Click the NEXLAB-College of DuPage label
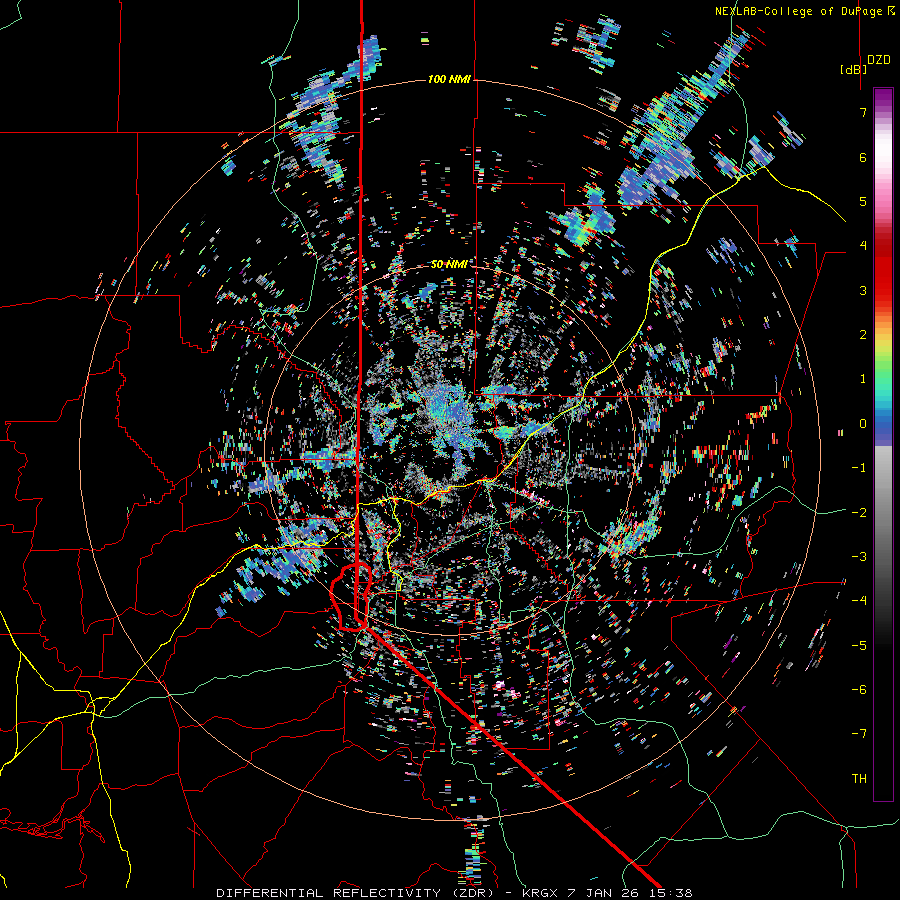This screenshot has height=900, width=900. pos(804,11)
